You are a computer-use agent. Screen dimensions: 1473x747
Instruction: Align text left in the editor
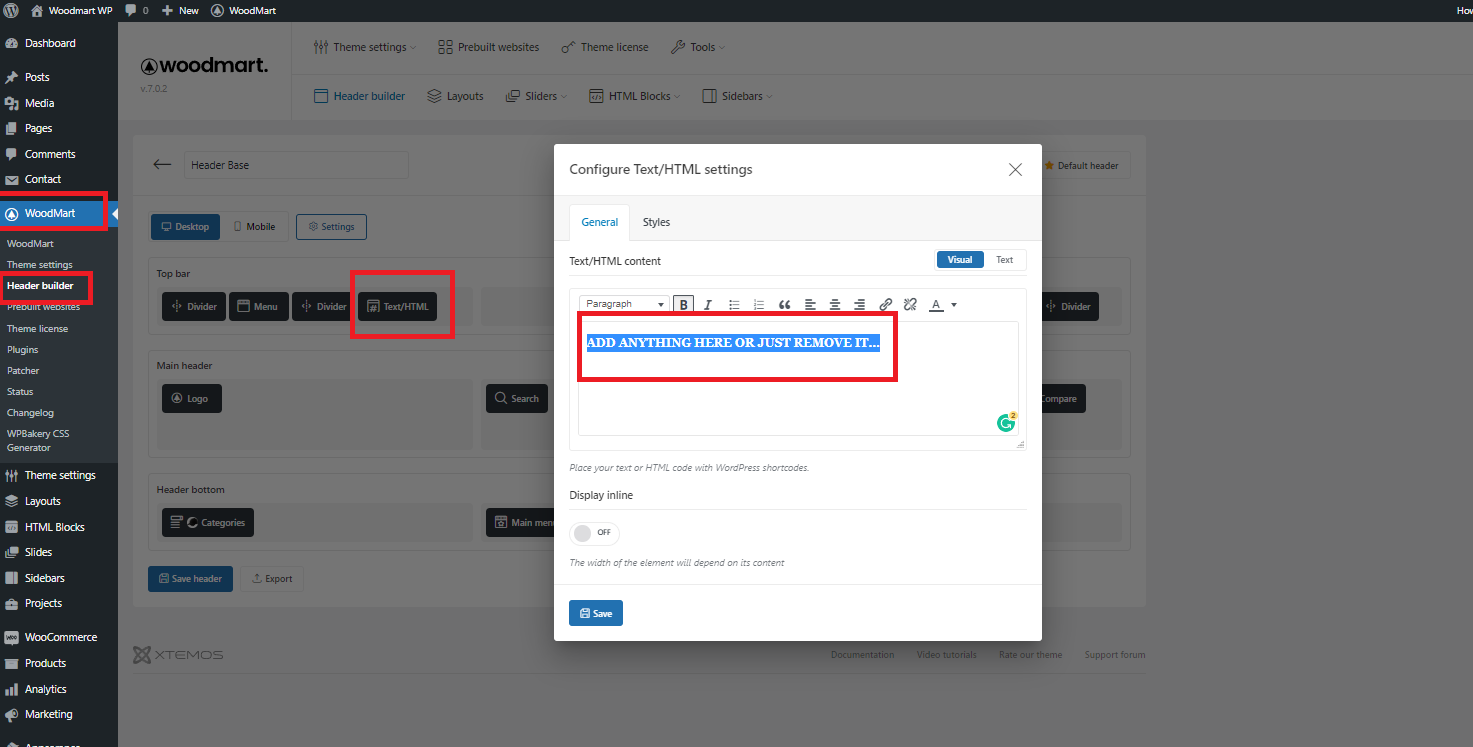(810, 305)
